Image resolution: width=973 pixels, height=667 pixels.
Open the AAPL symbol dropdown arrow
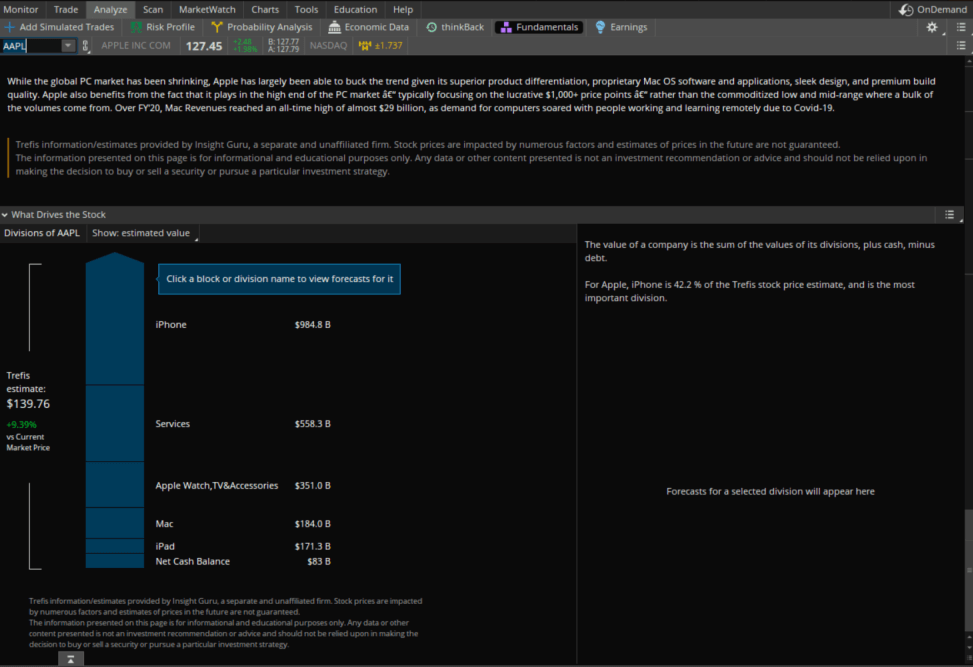click(68, 46)
